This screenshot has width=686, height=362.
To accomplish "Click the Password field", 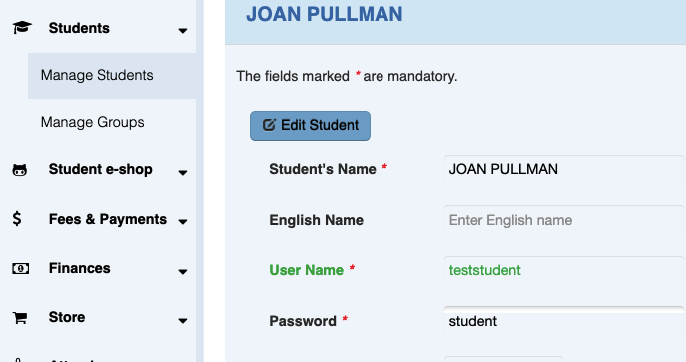I will (x=564, y=321).
